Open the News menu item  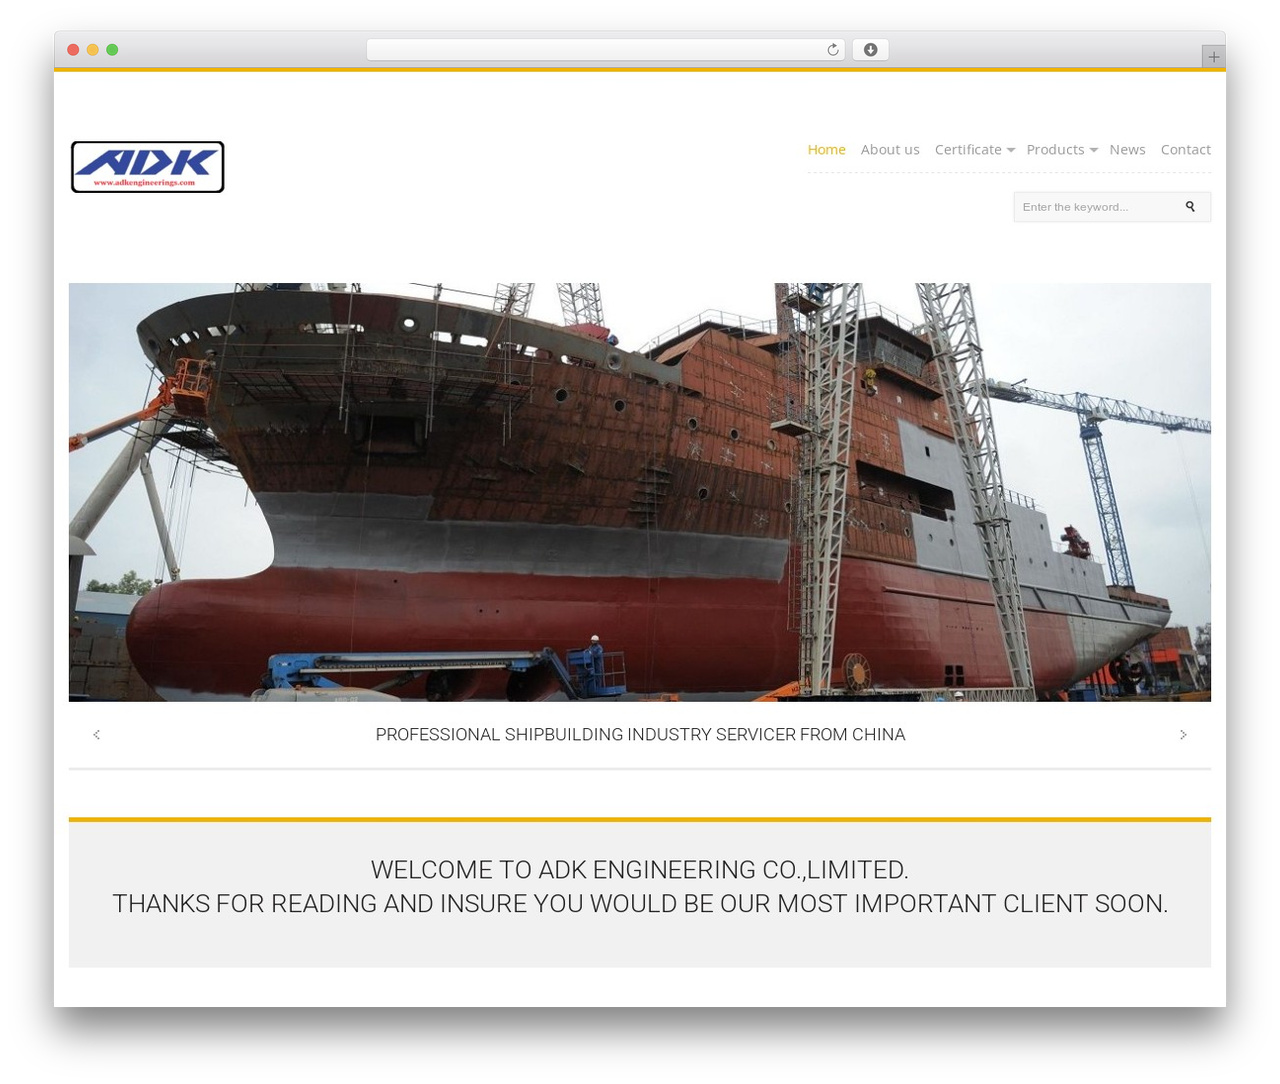click(x=1127, y=149)
